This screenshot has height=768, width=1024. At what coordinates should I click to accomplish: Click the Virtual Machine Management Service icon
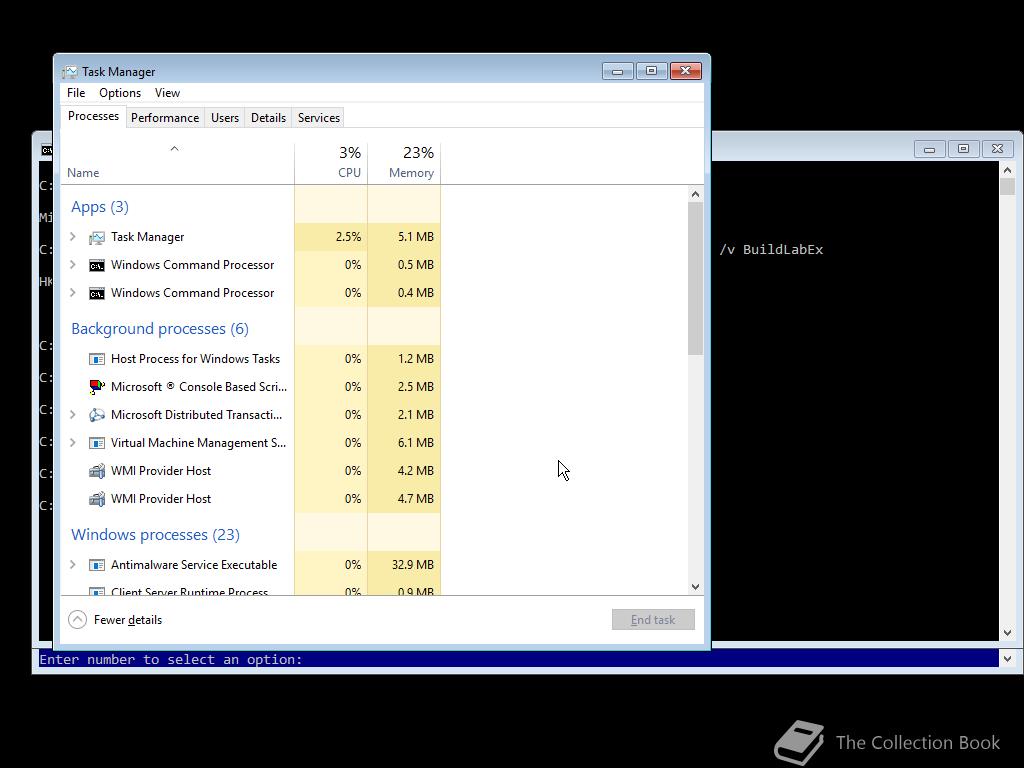[x=97, y=443]
